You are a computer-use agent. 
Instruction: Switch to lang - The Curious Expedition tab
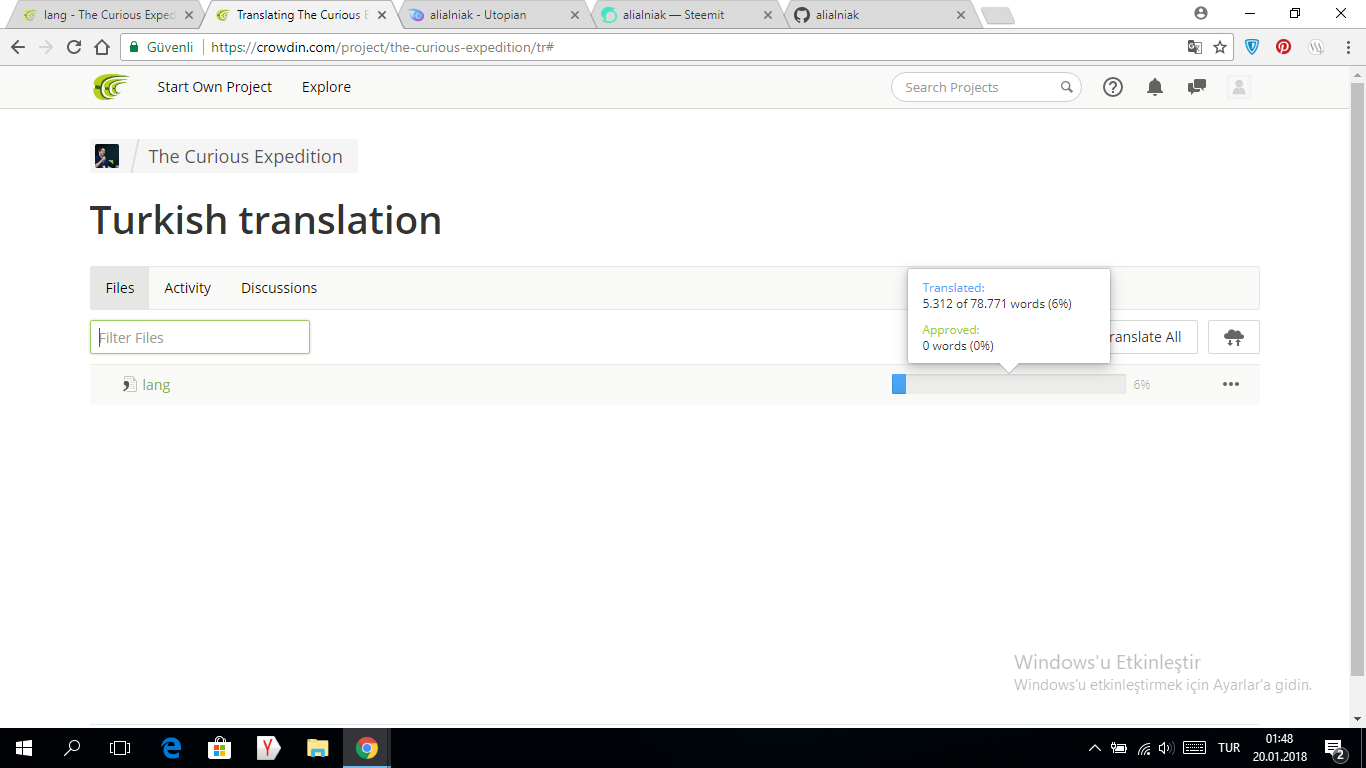click(x=109, y=15)
